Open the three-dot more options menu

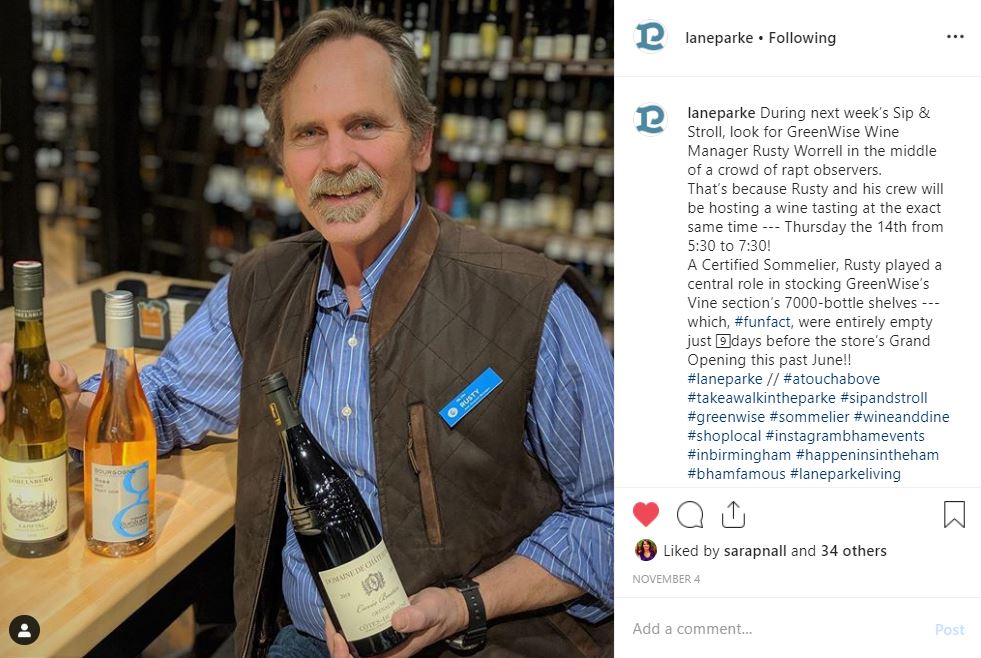[955, 37]
